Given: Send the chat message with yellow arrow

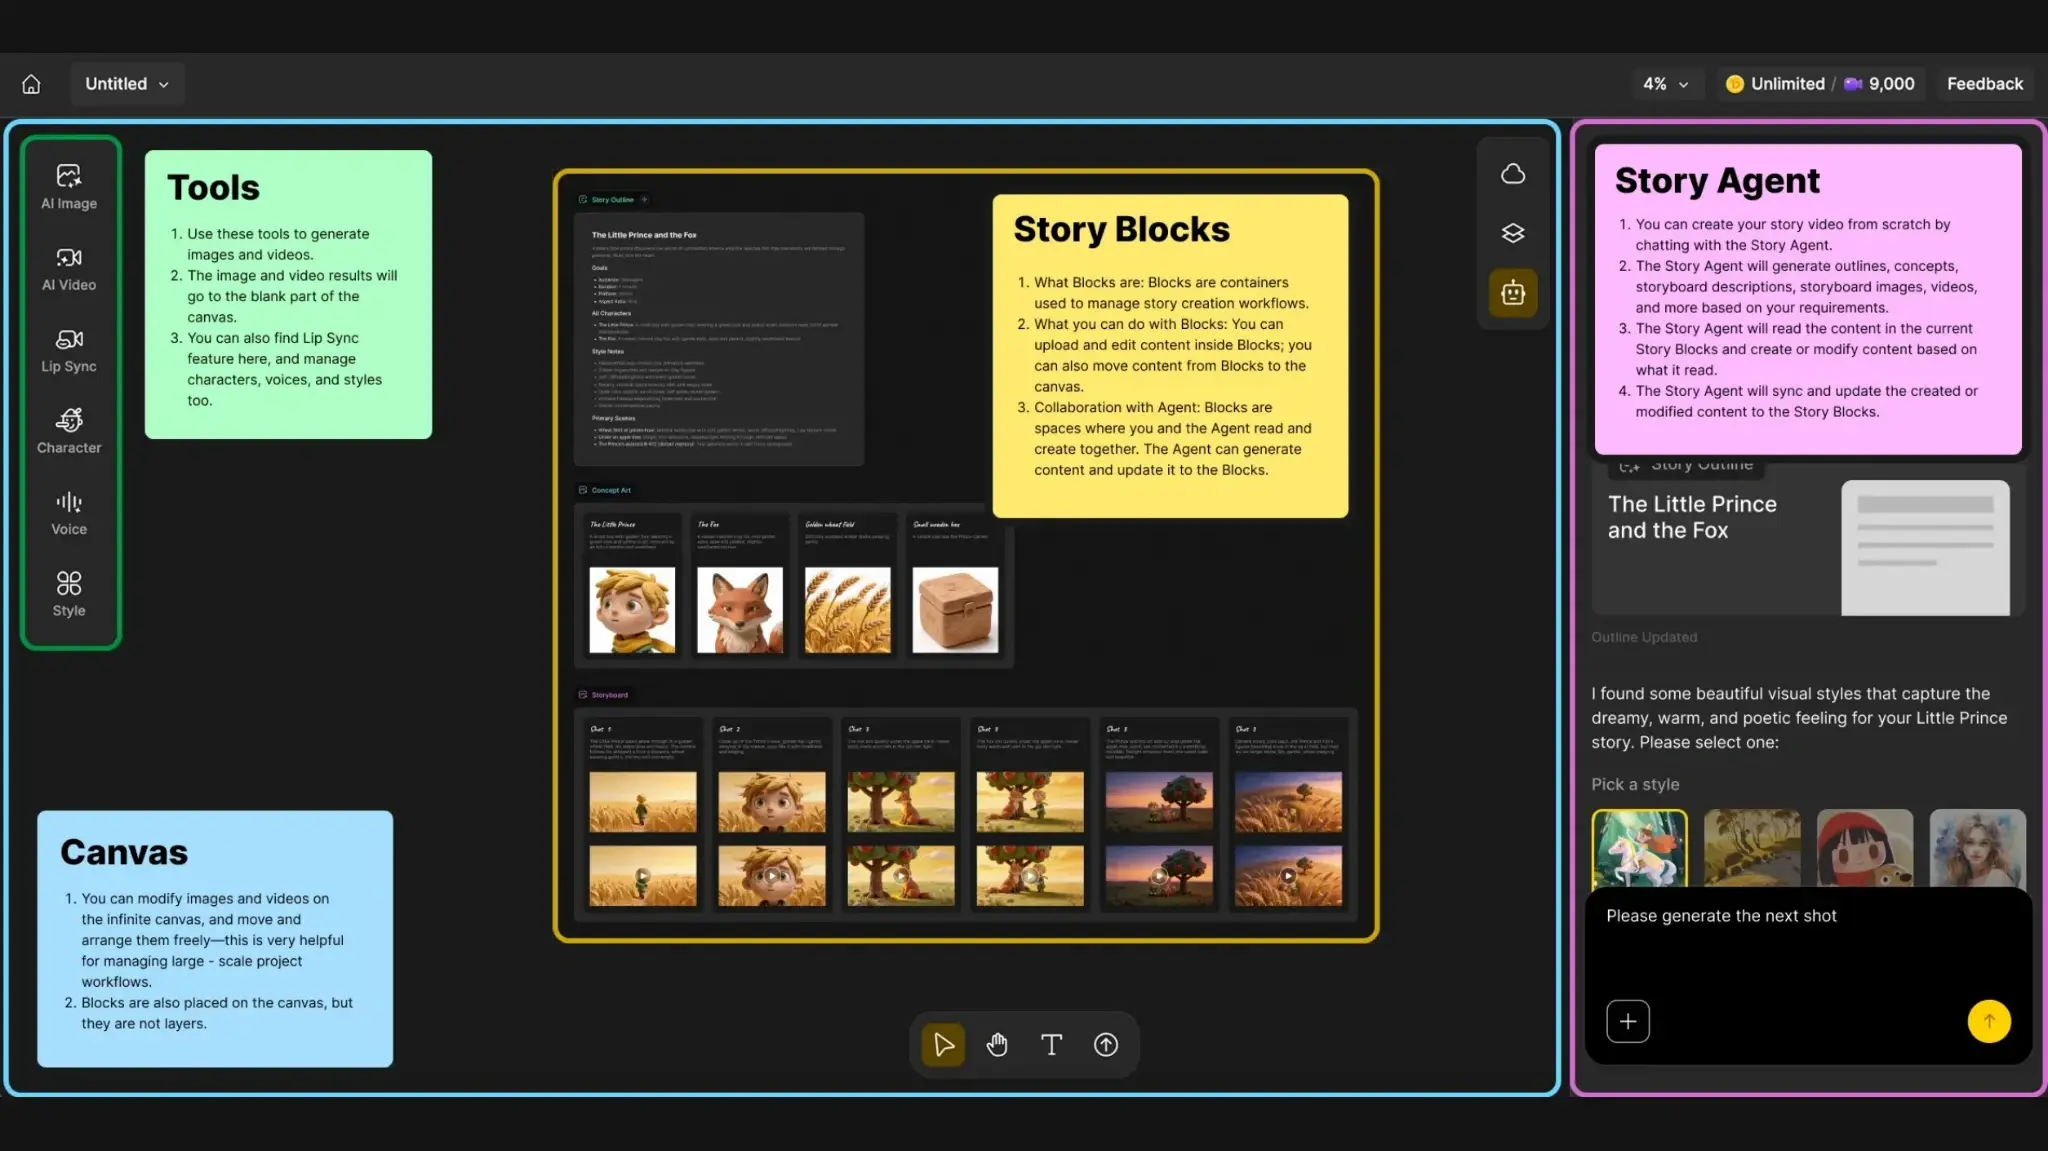Looking at the screenshot, I should (1989, 1021).
